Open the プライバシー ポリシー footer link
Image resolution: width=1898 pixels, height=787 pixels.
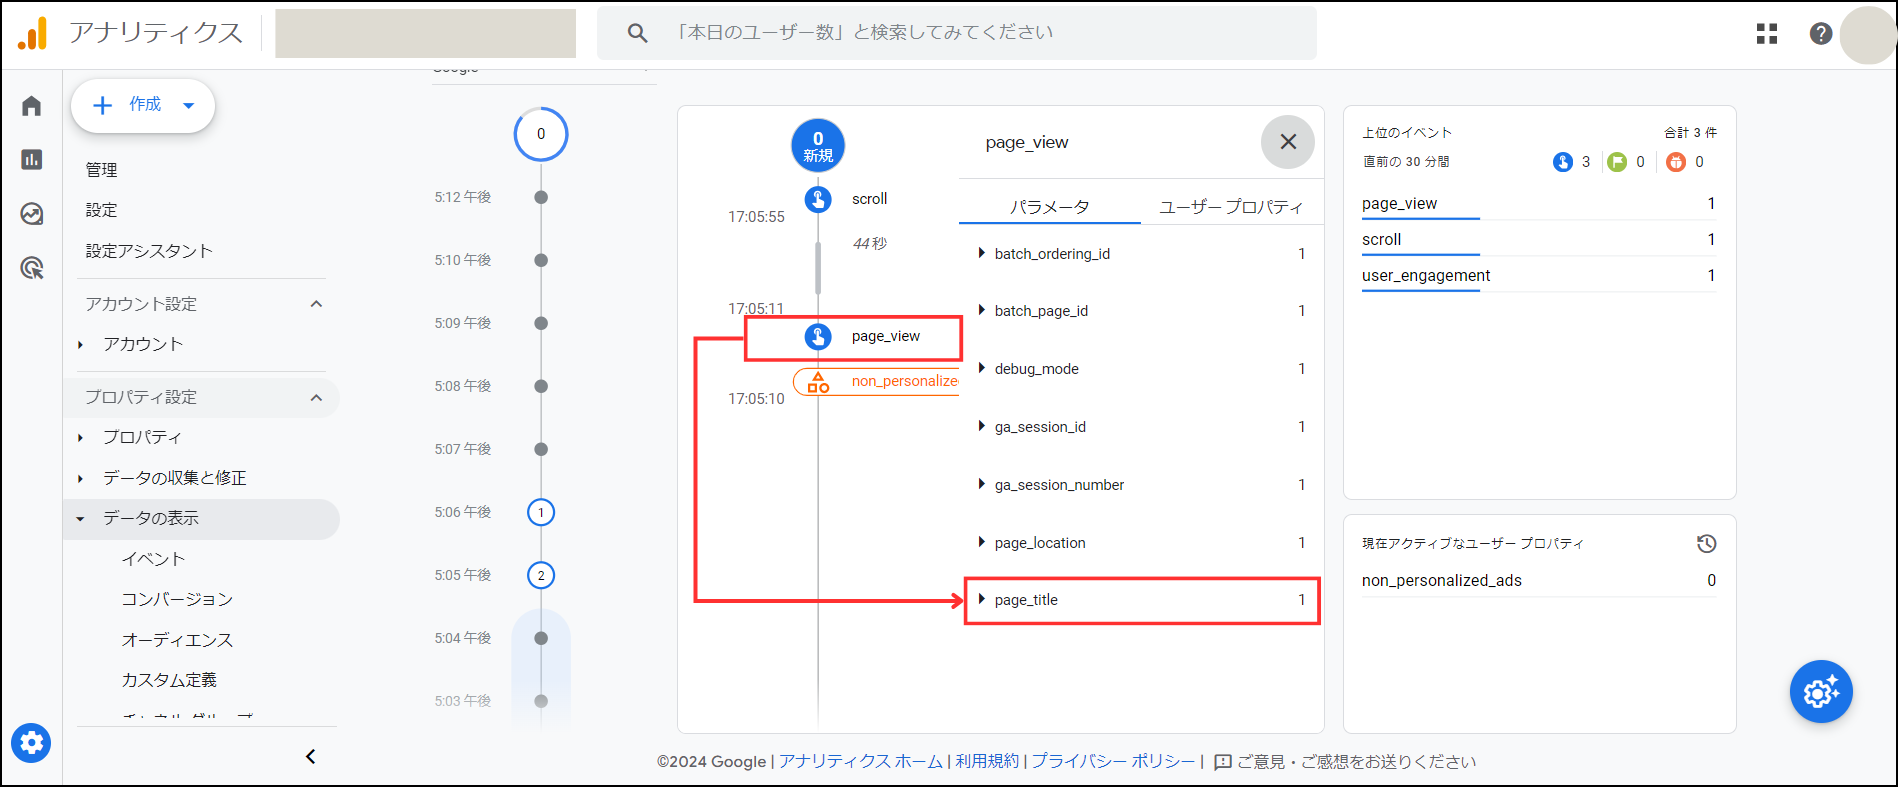click(x=1113, y=762)
